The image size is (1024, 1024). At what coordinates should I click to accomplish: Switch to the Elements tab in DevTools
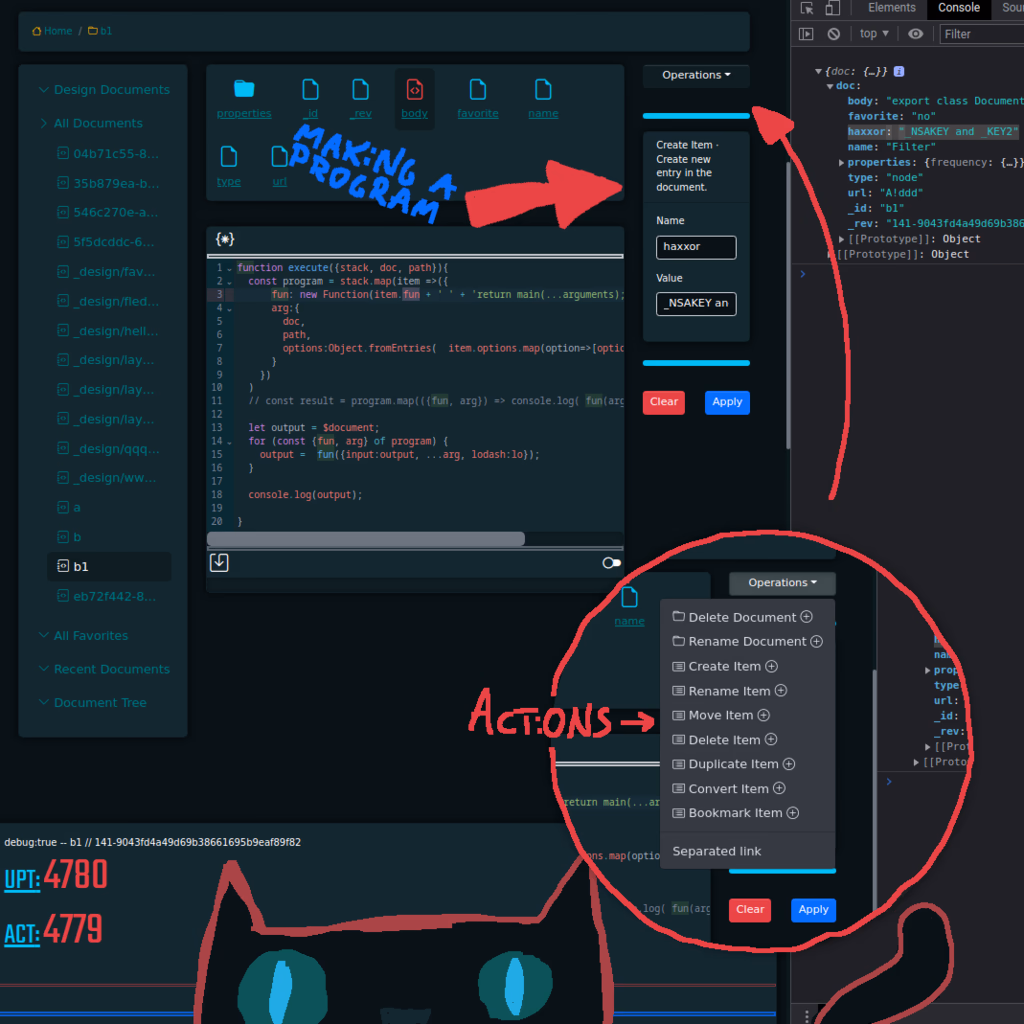[x=891, y=8]
